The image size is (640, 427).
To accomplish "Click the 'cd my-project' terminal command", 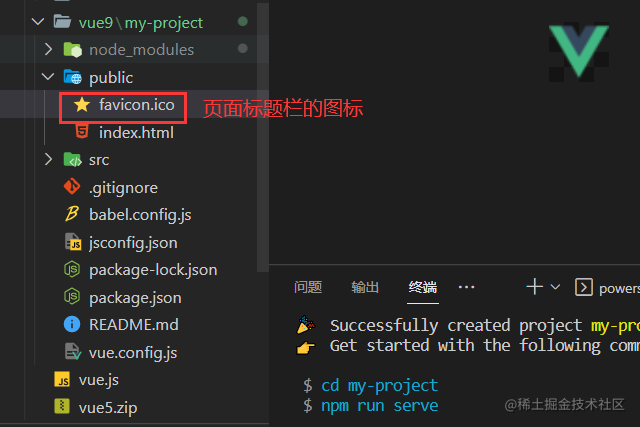I will click(380, 385).
